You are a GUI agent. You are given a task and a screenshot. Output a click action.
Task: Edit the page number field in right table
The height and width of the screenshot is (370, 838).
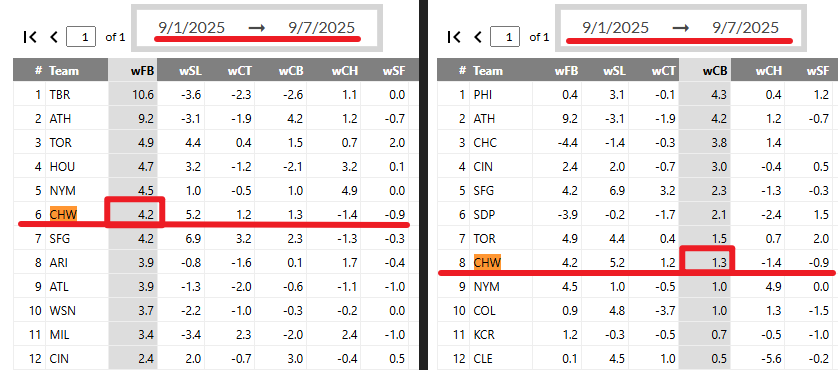tap(505, 37)
